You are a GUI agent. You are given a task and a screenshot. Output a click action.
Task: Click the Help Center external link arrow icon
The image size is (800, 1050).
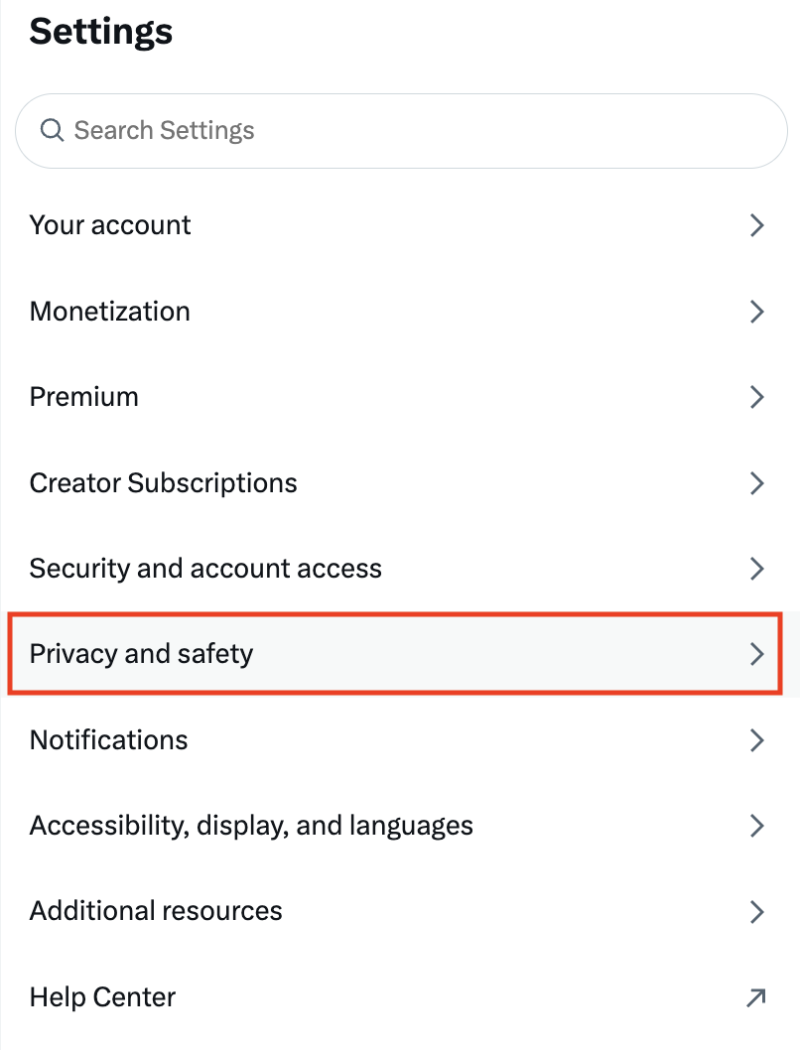(x=756, y=997)
